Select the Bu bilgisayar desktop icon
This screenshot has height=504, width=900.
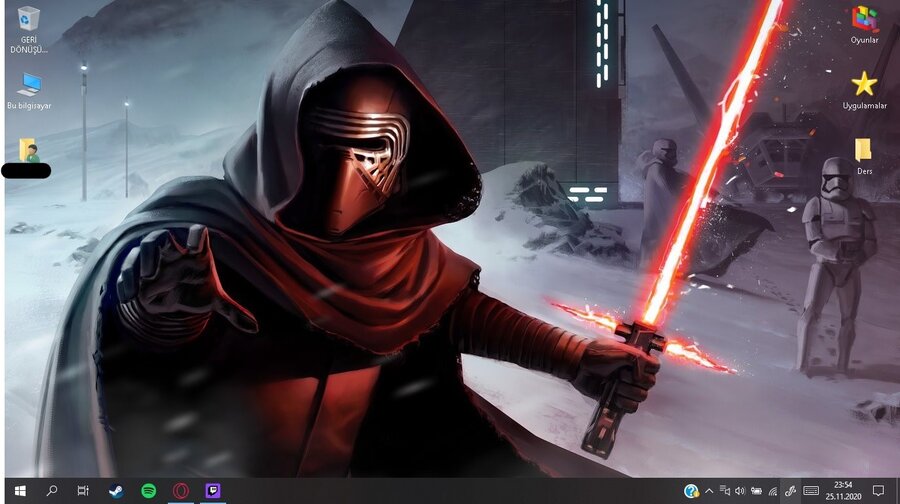(29, 91)
